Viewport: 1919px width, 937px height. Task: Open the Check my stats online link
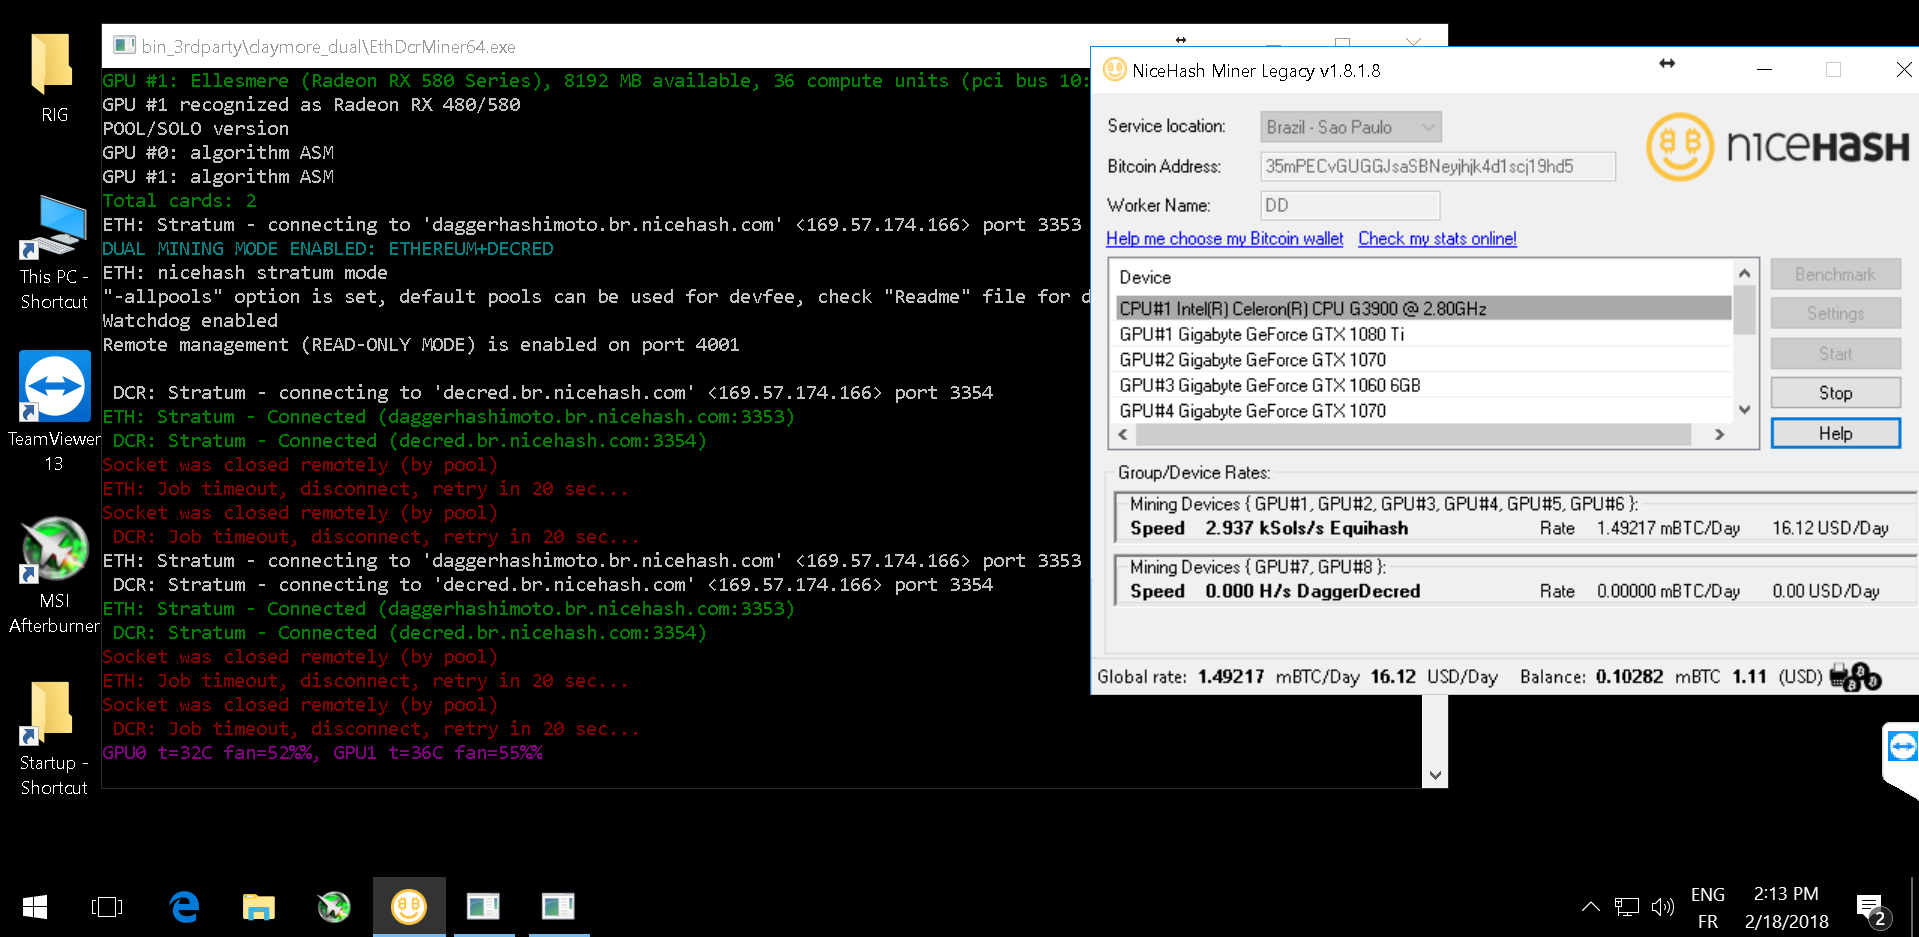click(1436, 238)
